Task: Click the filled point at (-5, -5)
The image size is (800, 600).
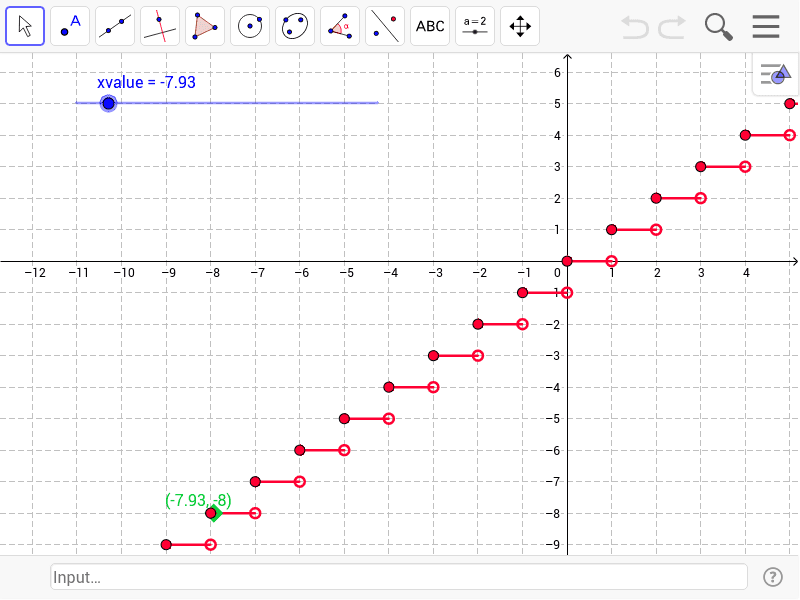Action: point(344,419)
